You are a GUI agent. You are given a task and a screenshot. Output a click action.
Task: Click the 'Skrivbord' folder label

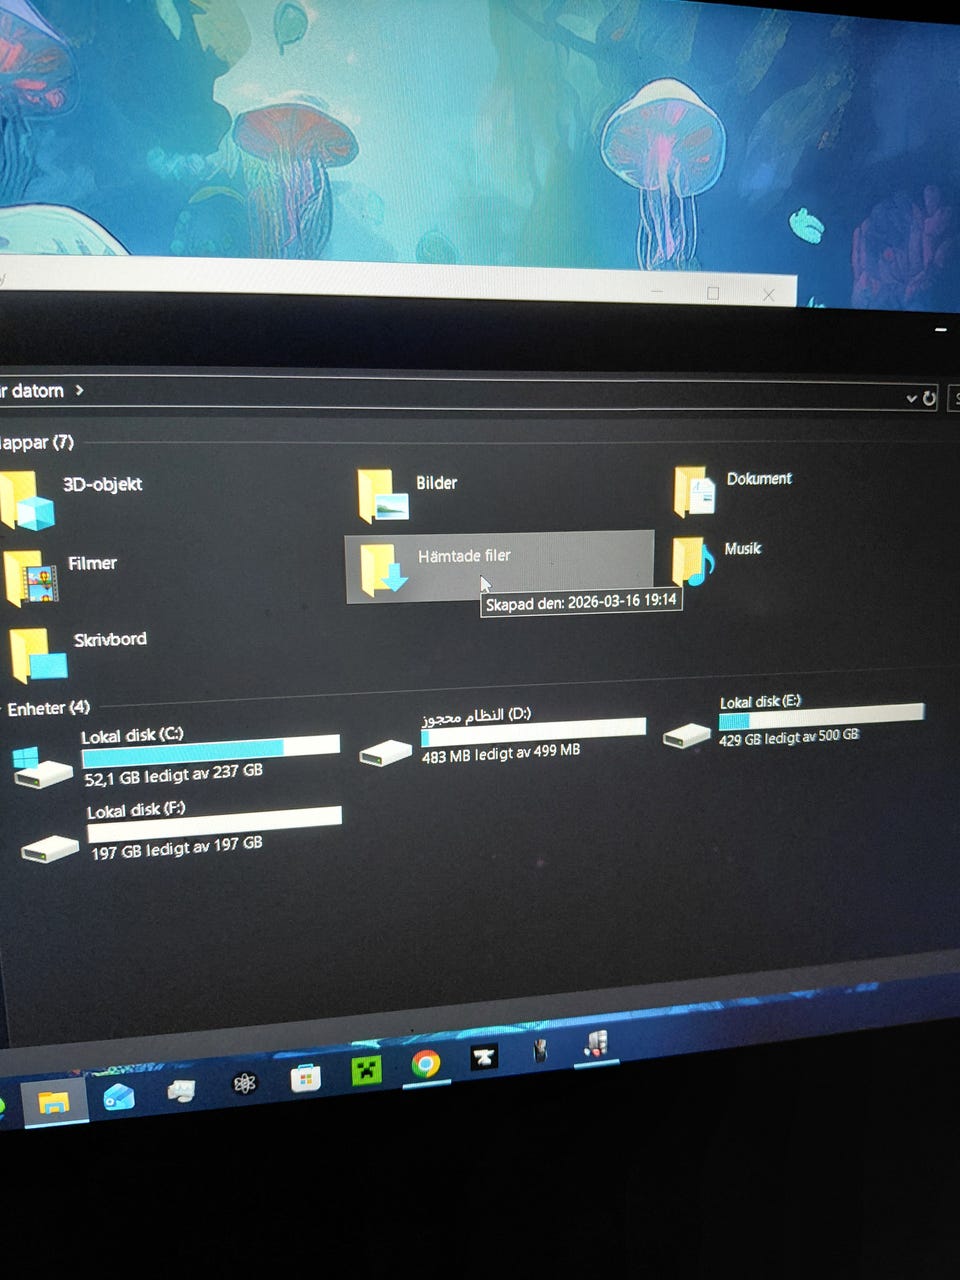(x=110, y=639)
